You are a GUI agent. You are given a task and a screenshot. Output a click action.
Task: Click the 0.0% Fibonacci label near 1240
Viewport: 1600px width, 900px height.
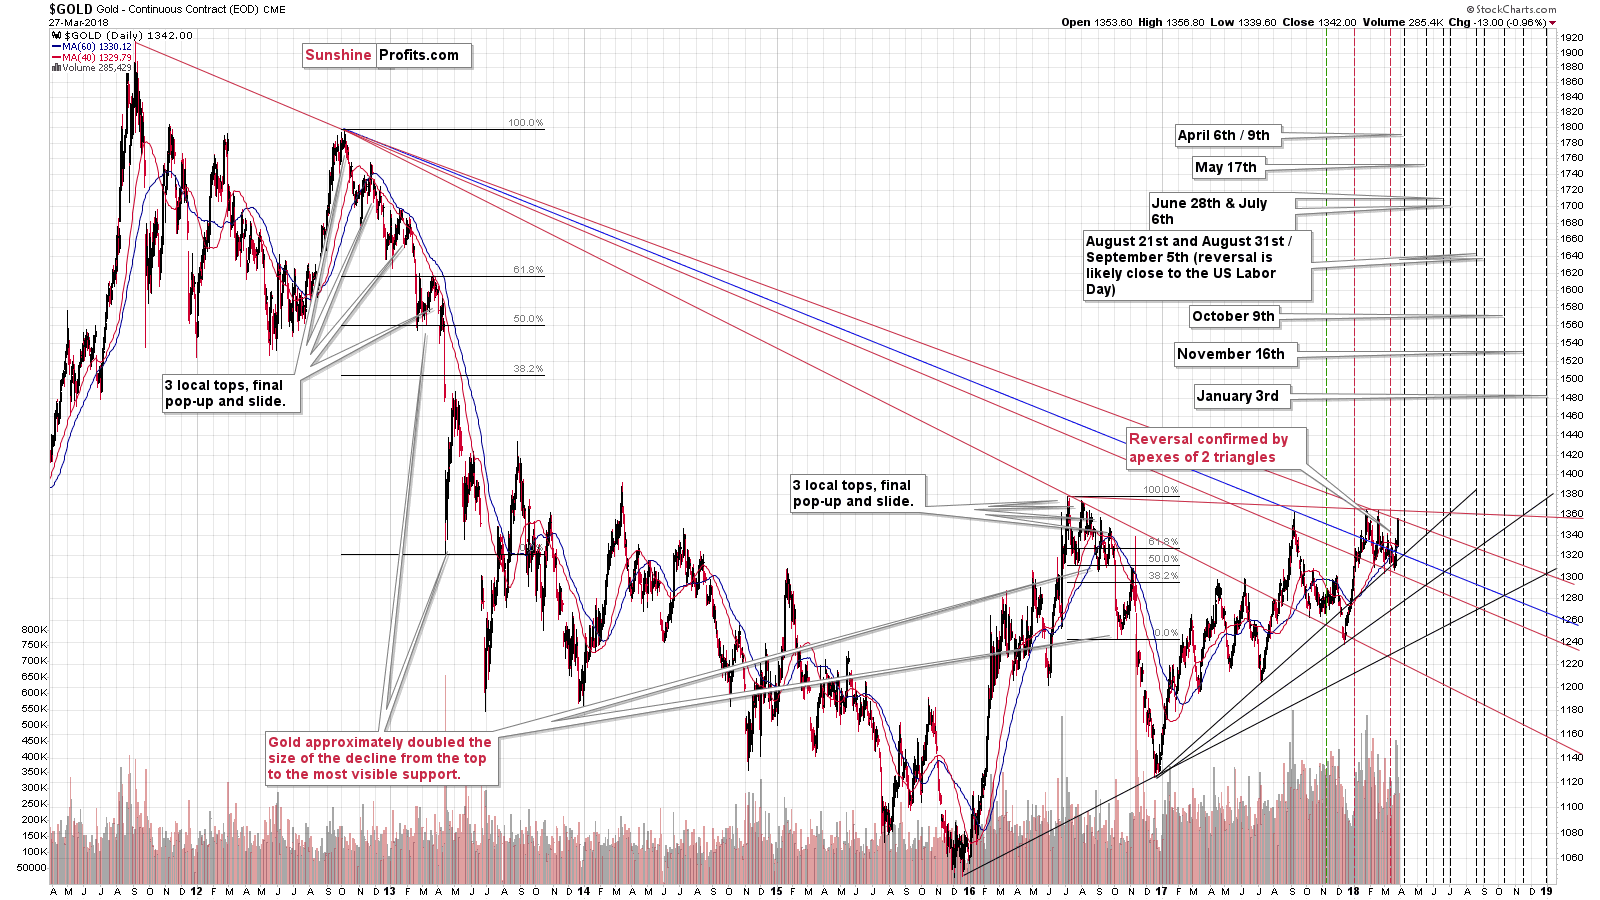point(1166,633)
